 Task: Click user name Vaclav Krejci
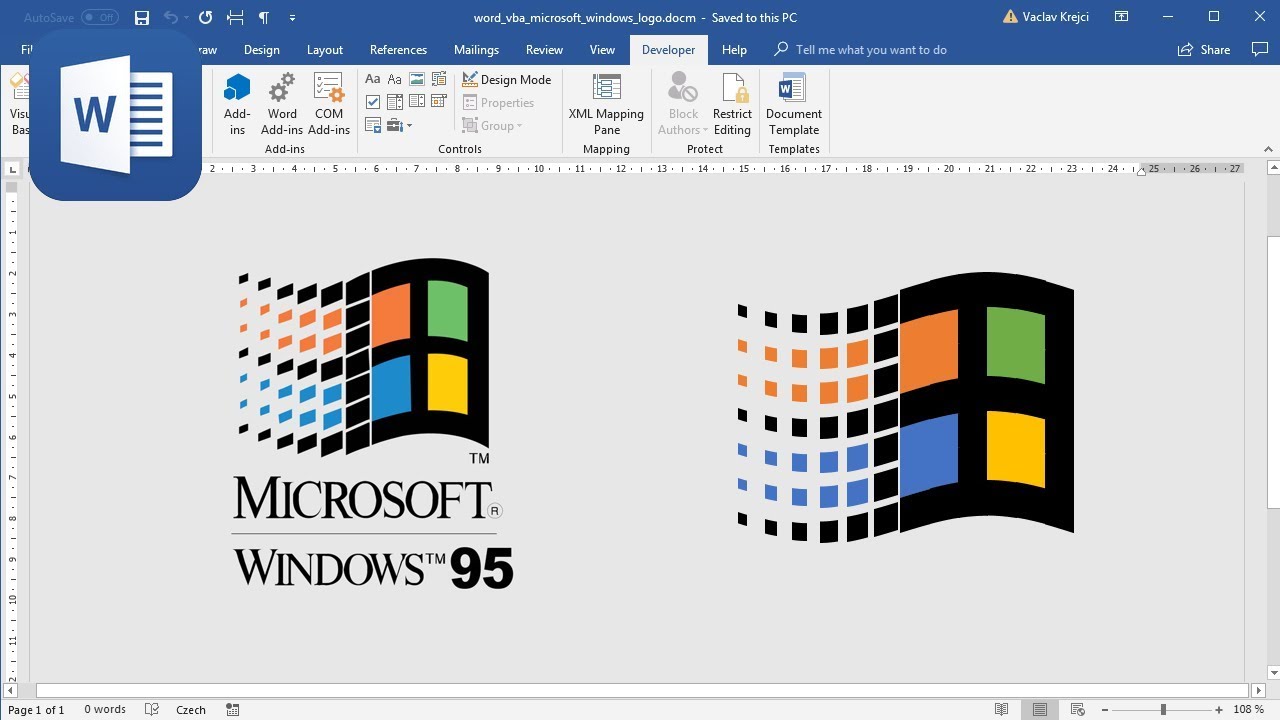[x=1056, y=17]
